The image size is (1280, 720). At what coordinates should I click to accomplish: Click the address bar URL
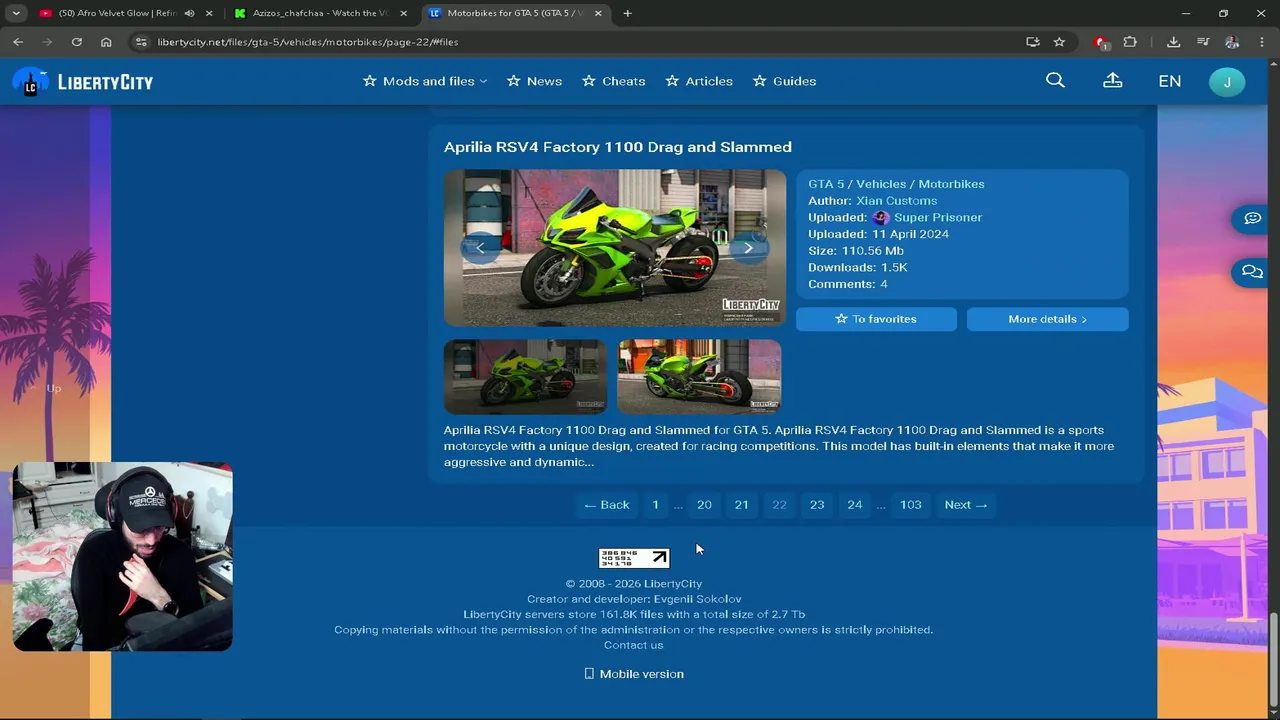tap(307, 42)
